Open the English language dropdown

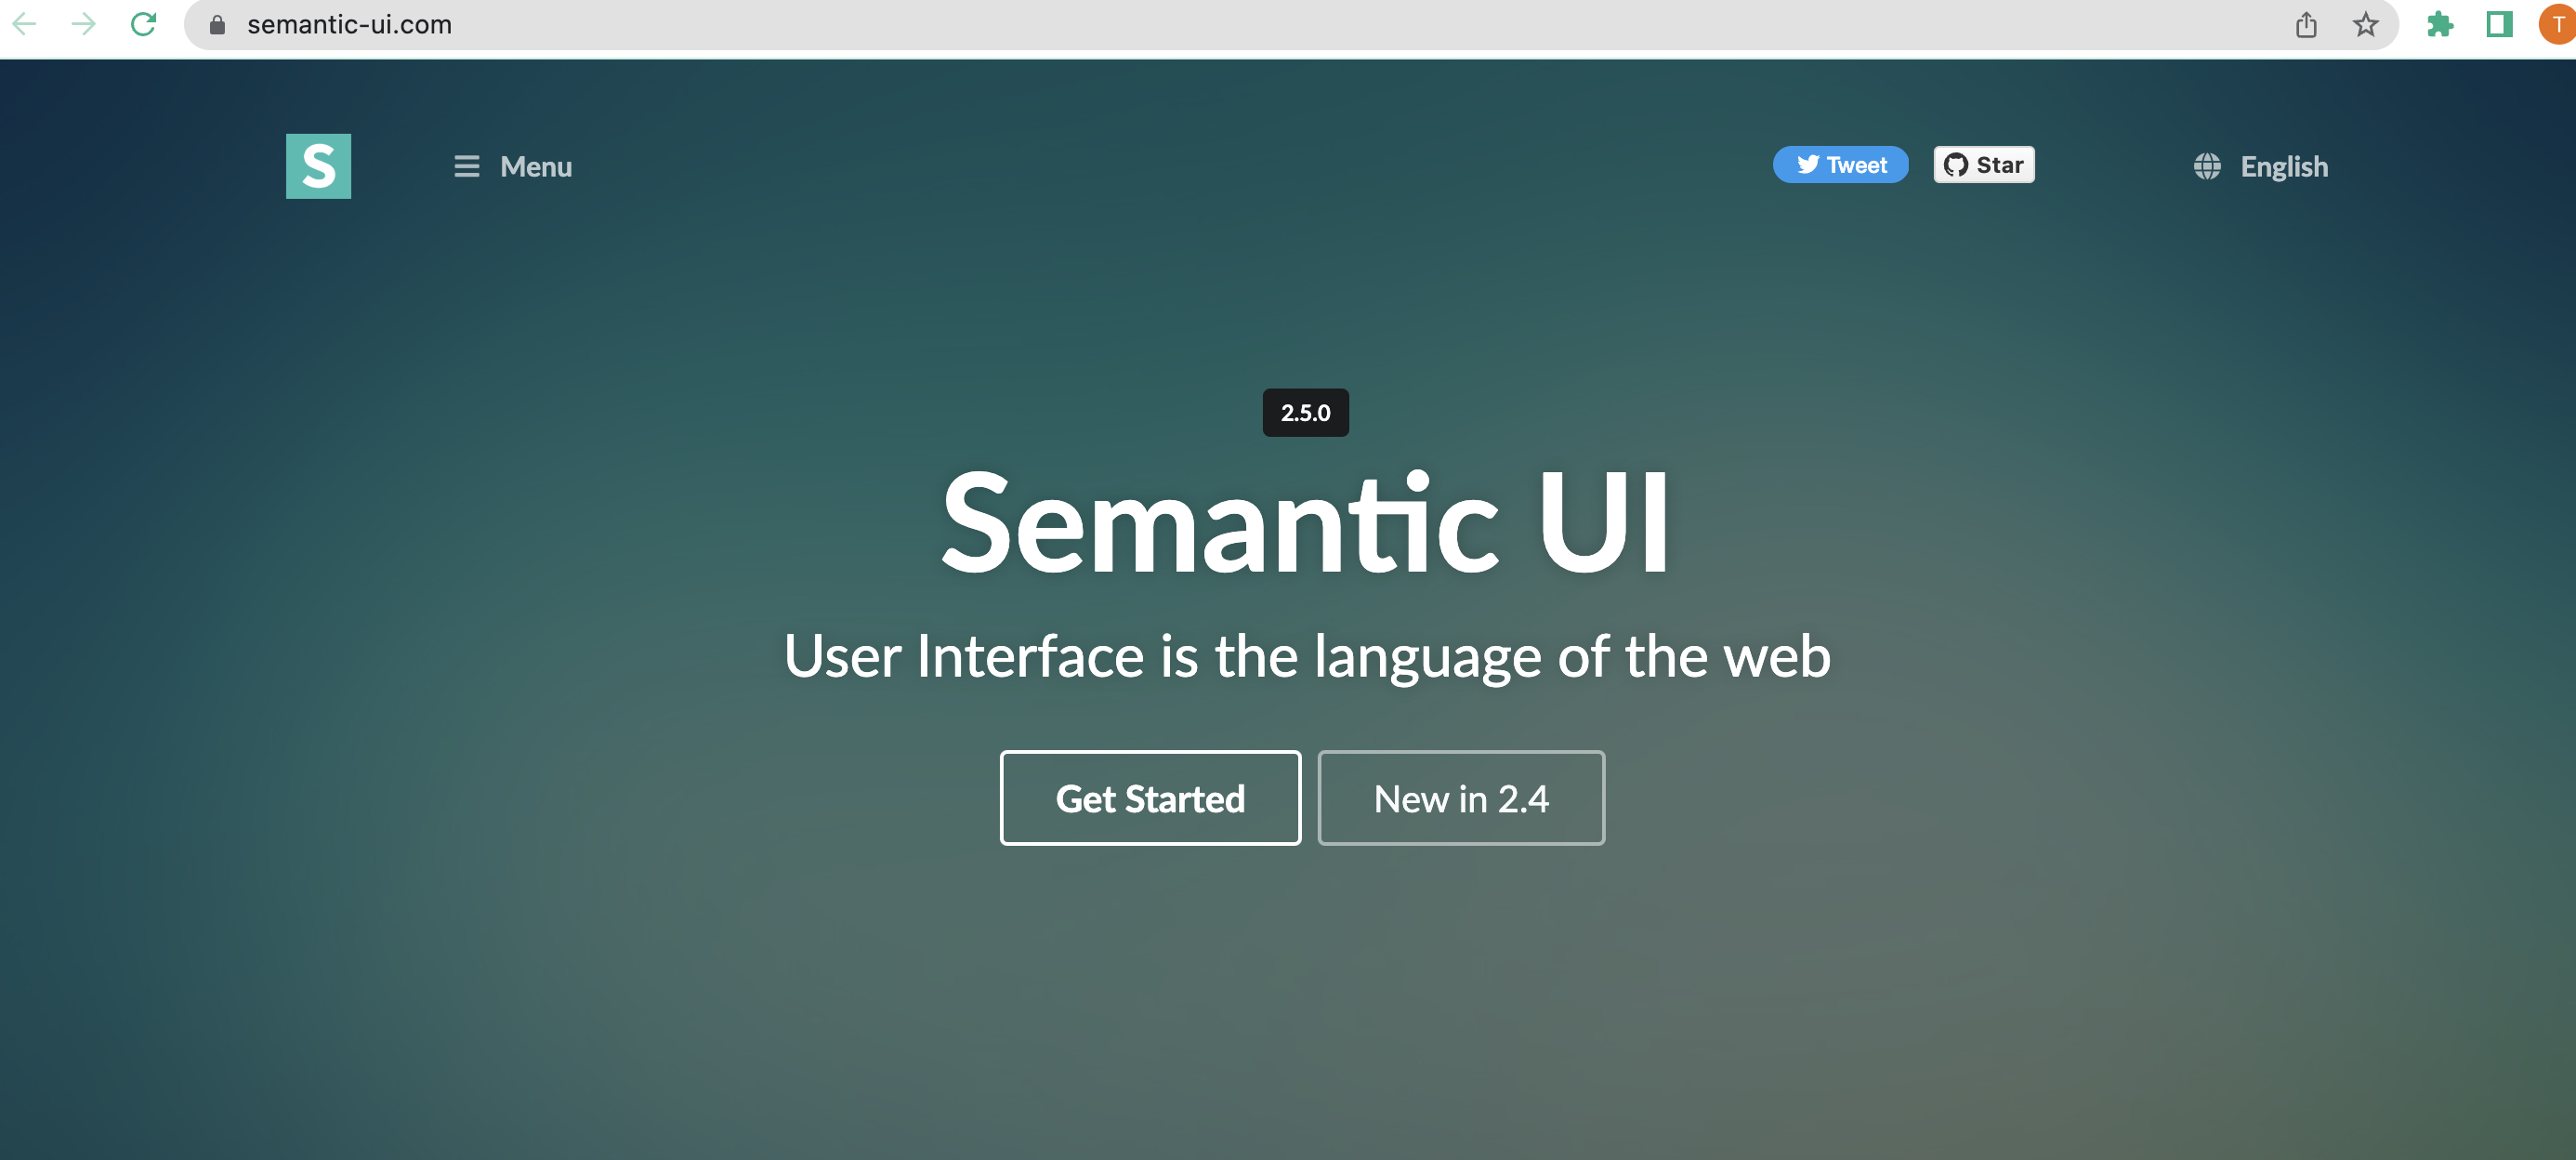click(2284, 166)
